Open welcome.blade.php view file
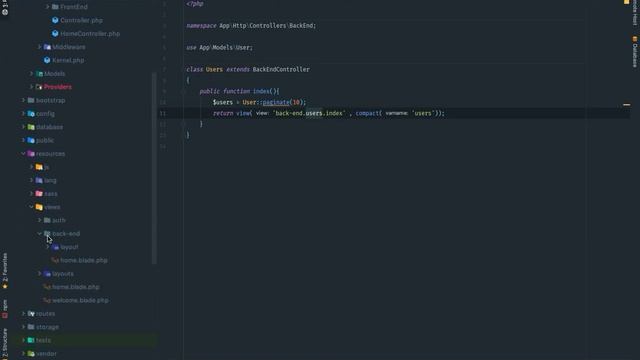 click(x=80, y=300)
